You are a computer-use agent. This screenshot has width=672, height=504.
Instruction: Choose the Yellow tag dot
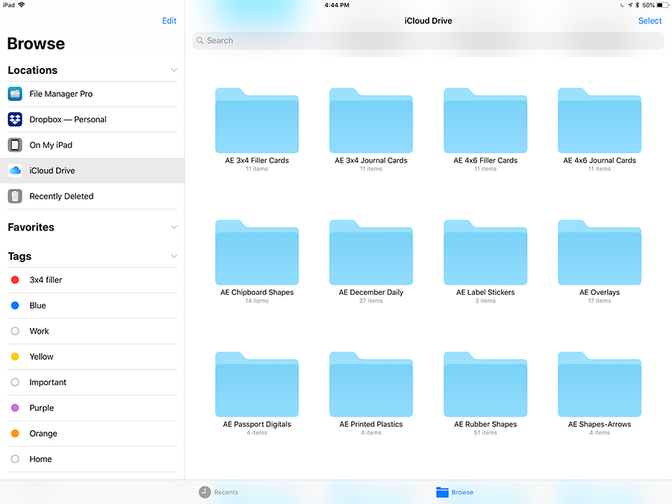pos(15,357)
